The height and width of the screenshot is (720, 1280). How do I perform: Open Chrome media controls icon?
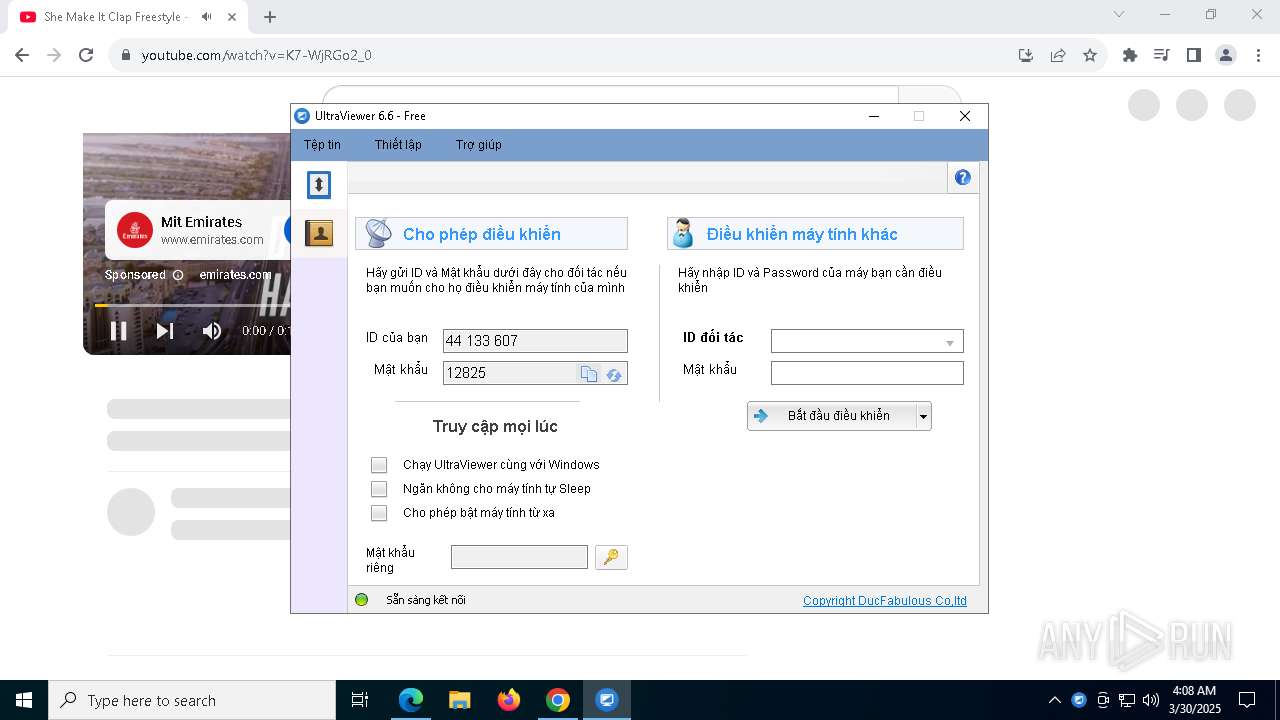tap(1162, 55)
